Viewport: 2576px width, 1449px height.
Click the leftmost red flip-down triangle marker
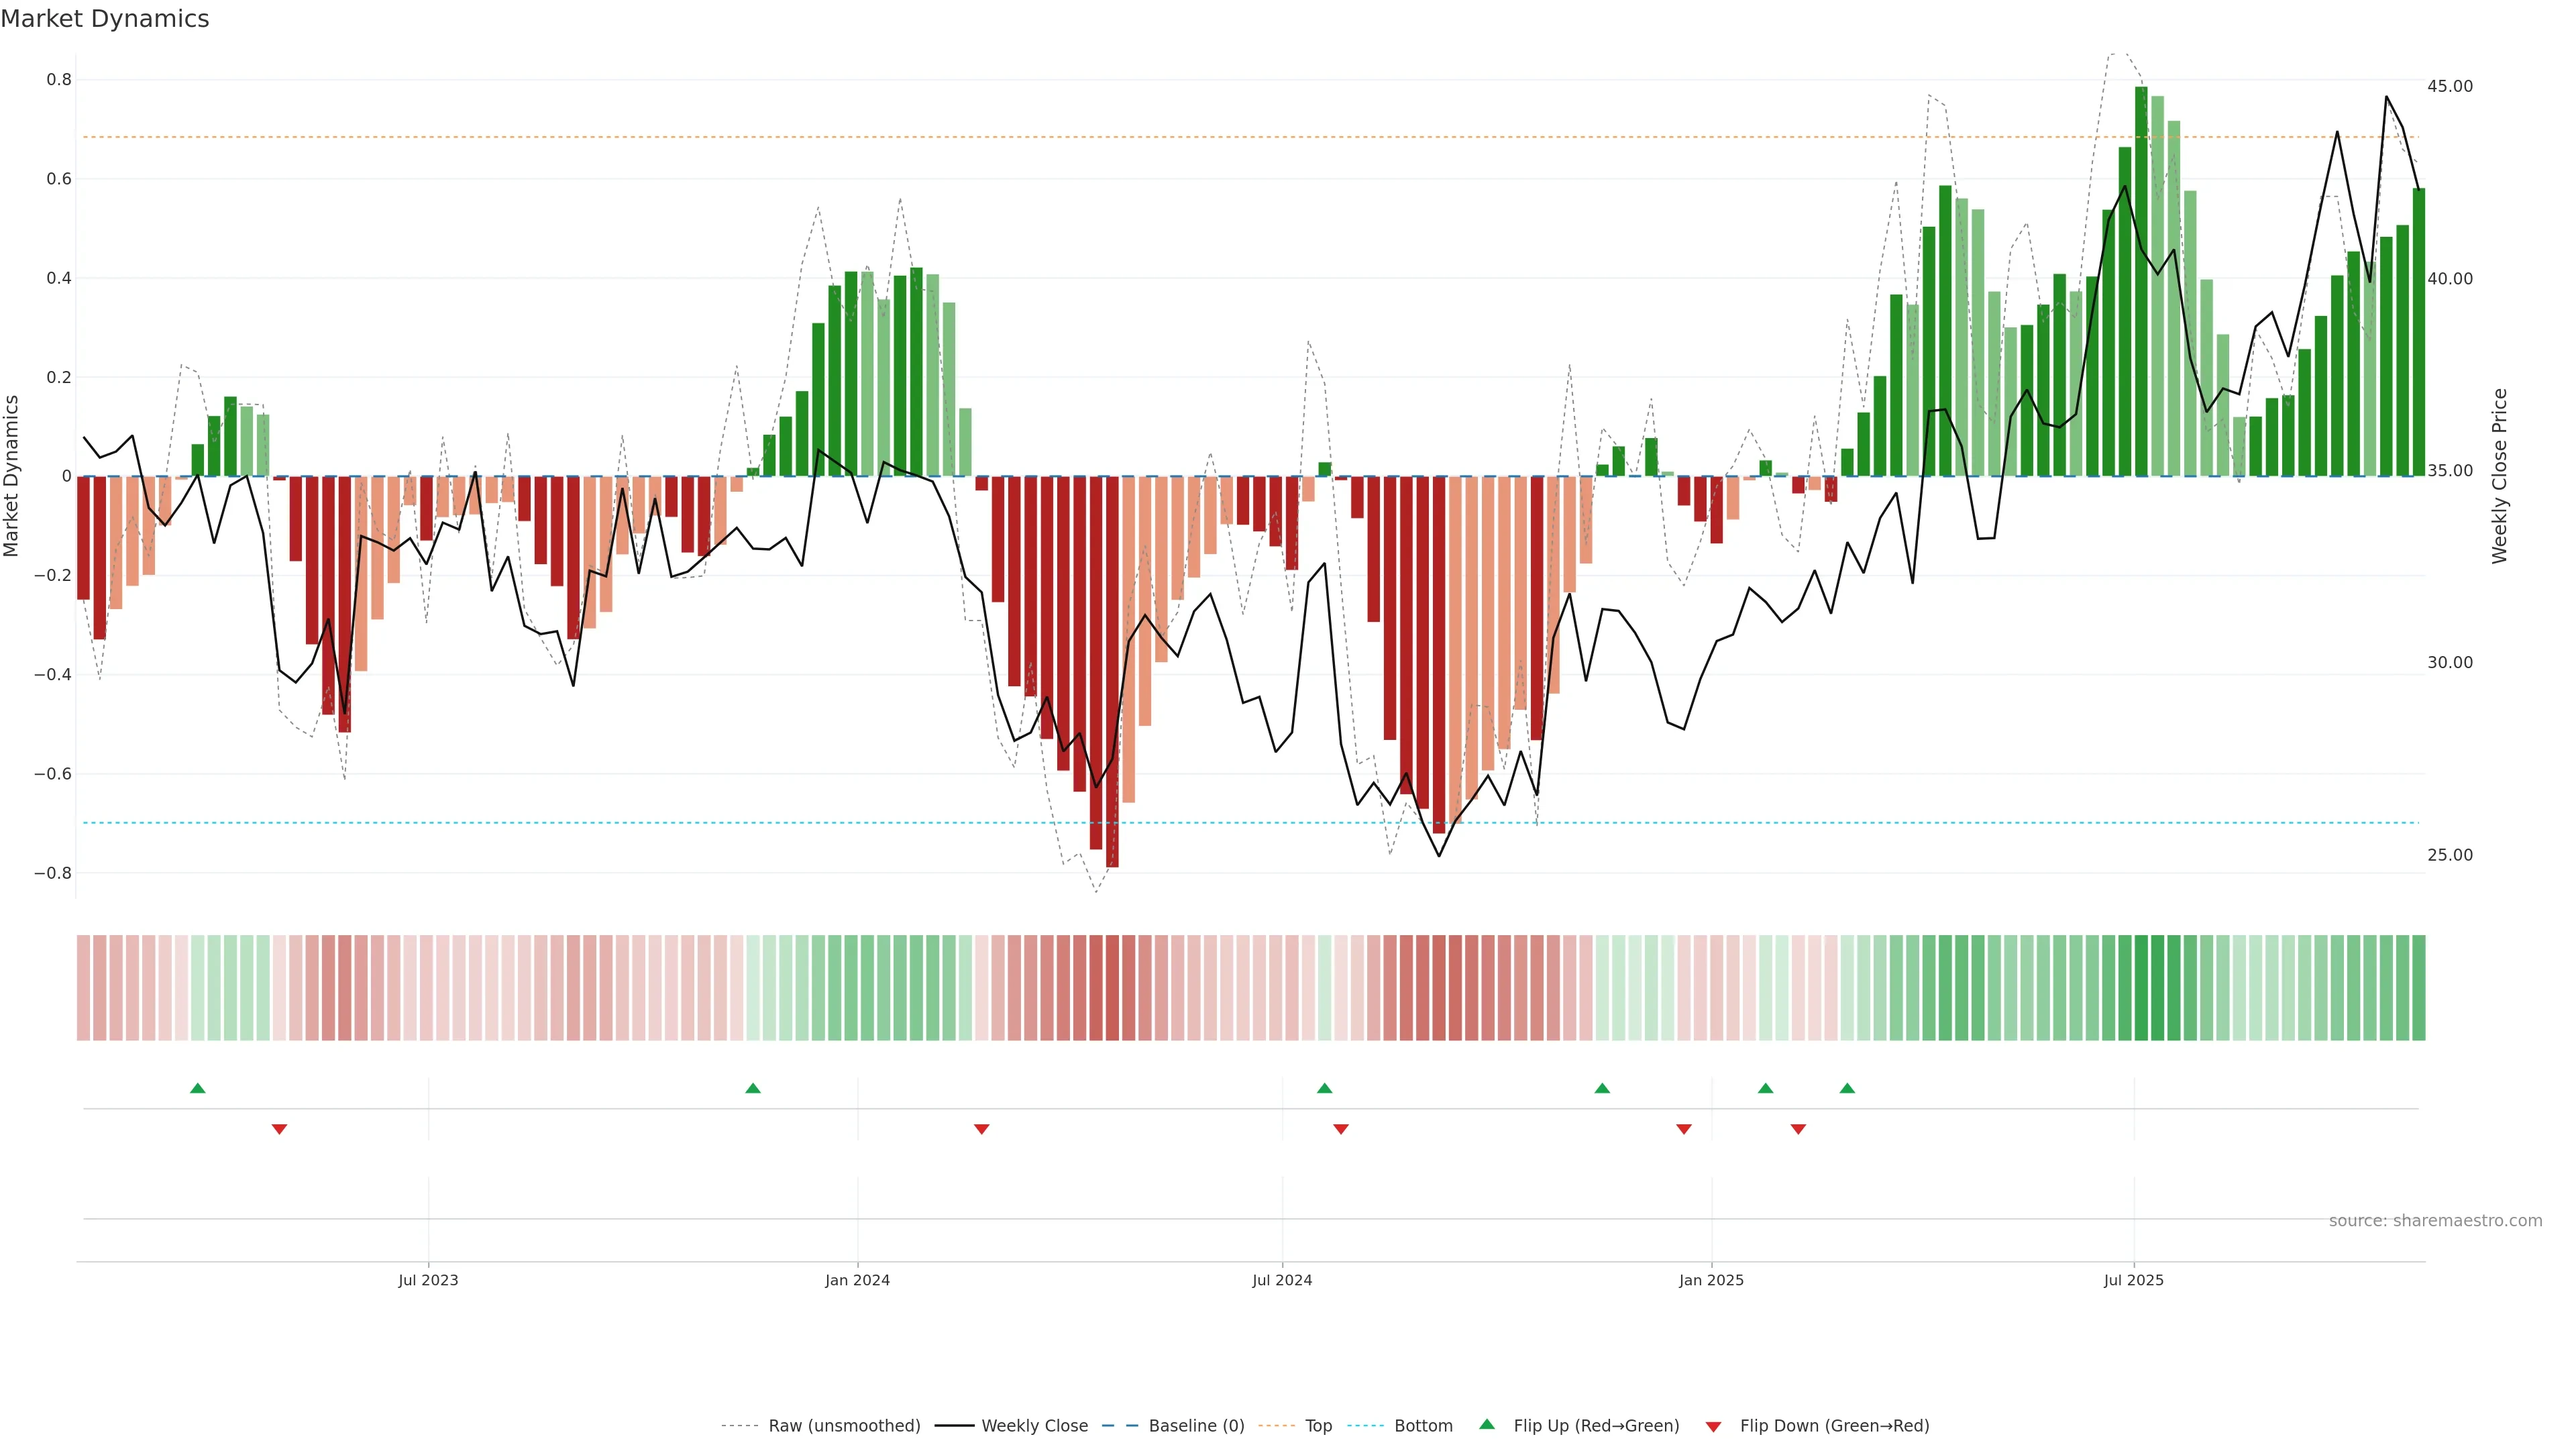pos(279,1129)
